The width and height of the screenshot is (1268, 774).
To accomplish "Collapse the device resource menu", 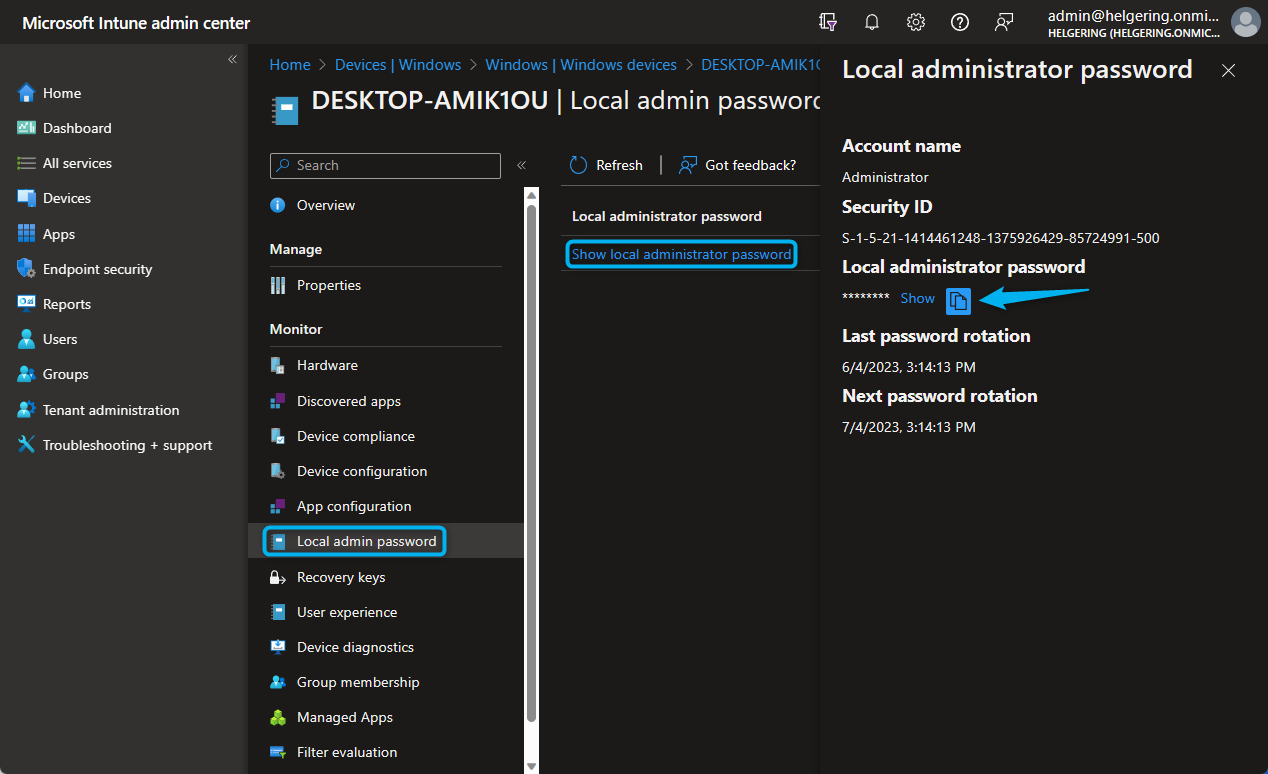I will click(521, 165).
